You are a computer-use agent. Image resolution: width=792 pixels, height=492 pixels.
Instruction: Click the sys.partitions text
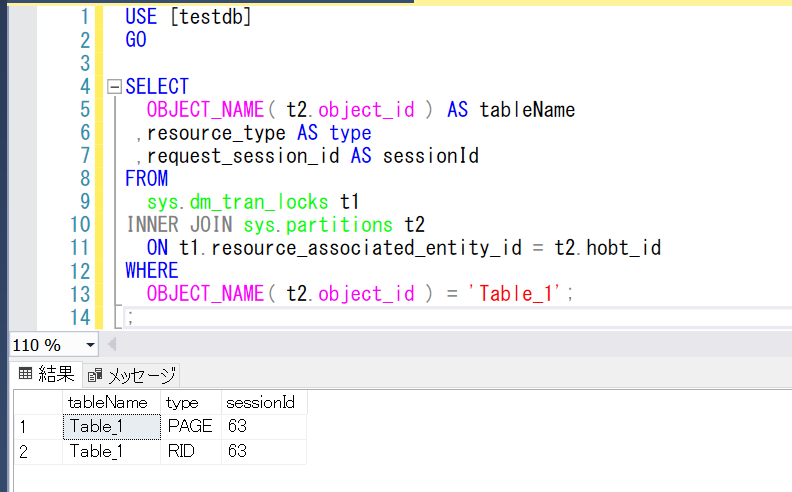click(318, 225)
